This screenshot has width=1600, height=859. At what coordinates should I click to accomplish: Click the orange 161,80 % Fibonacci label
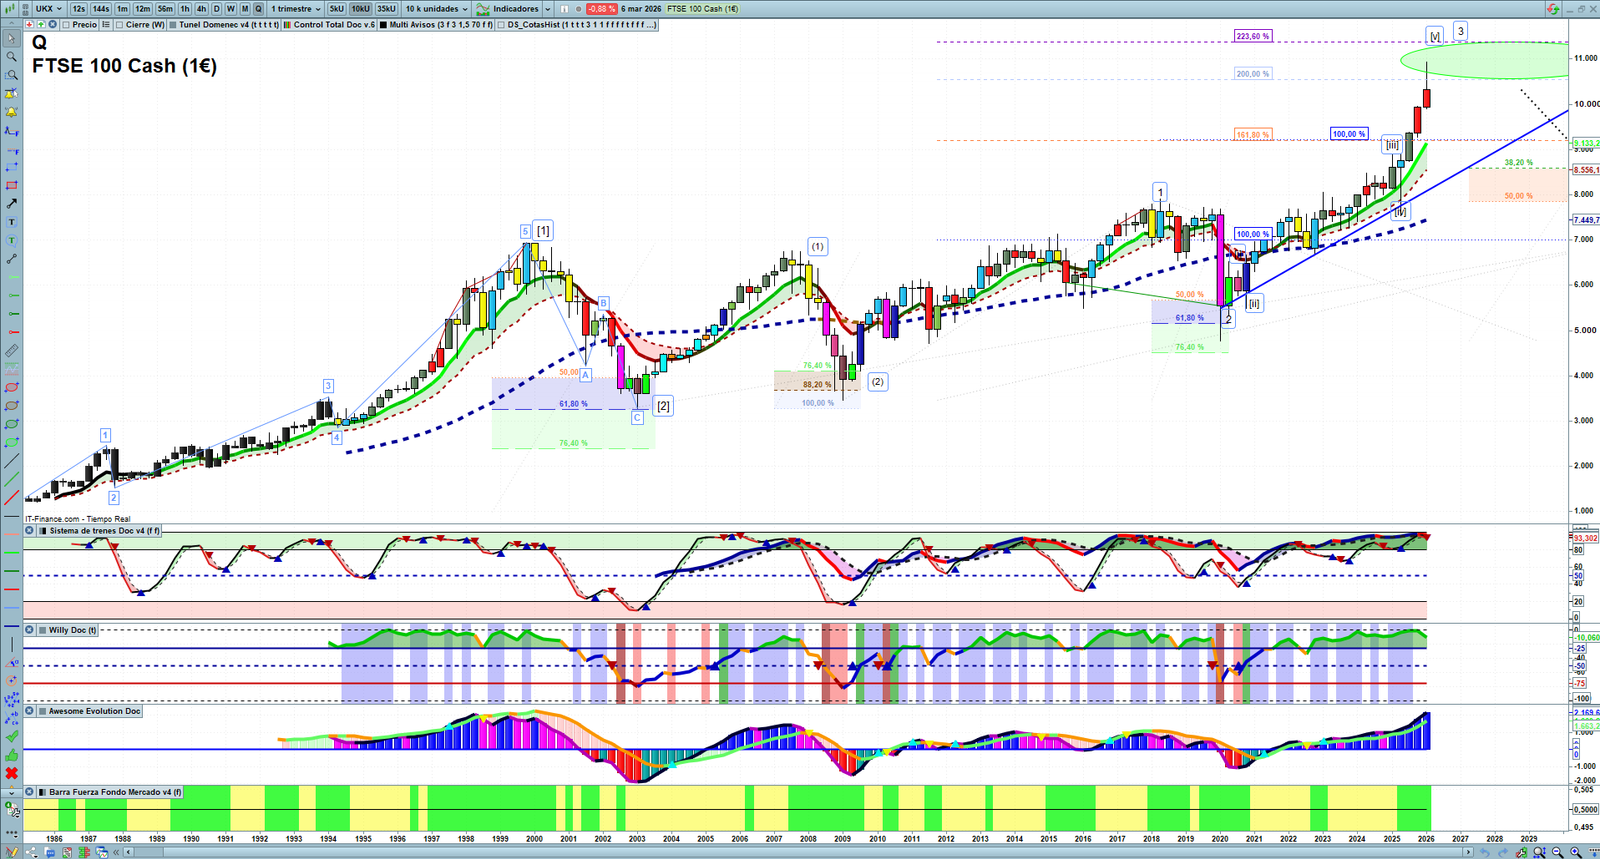click(1253, 135)
